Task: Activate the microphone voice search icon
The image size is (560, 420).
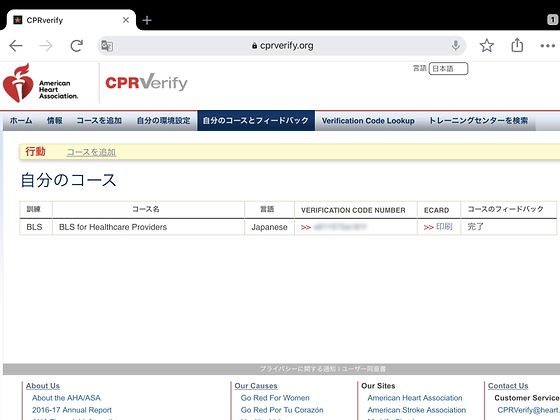Action: pos(455,45)
